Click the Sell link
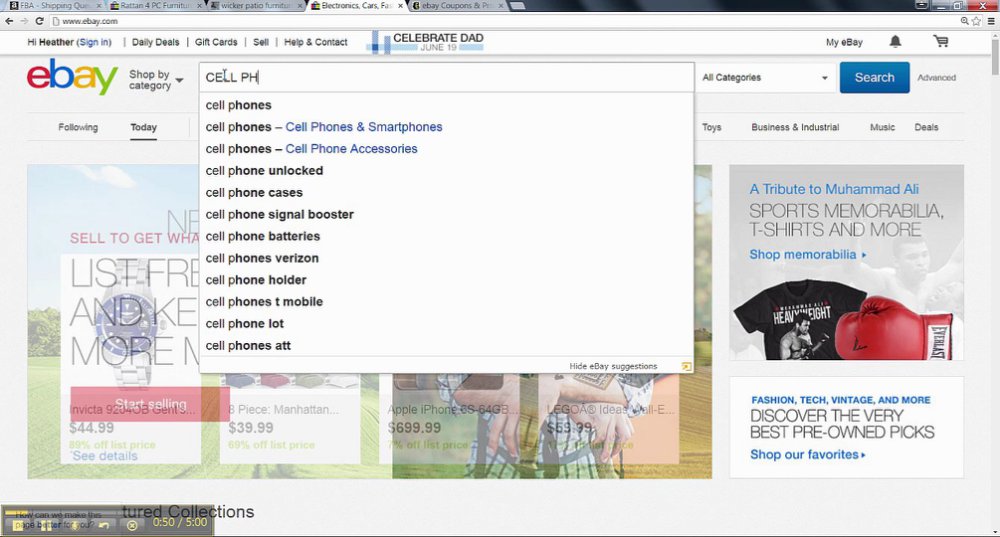 [x=261, y=42]
